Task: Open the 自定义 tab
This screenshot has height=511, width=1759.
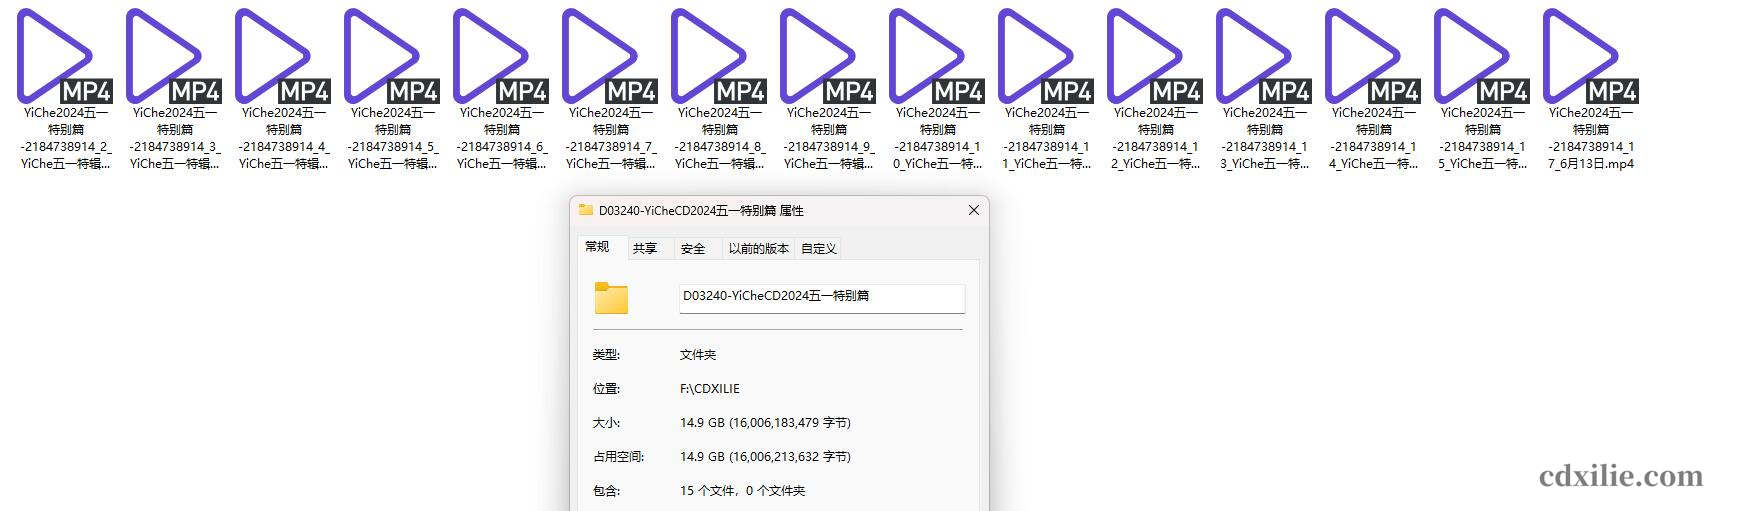Action: (819, 249)
